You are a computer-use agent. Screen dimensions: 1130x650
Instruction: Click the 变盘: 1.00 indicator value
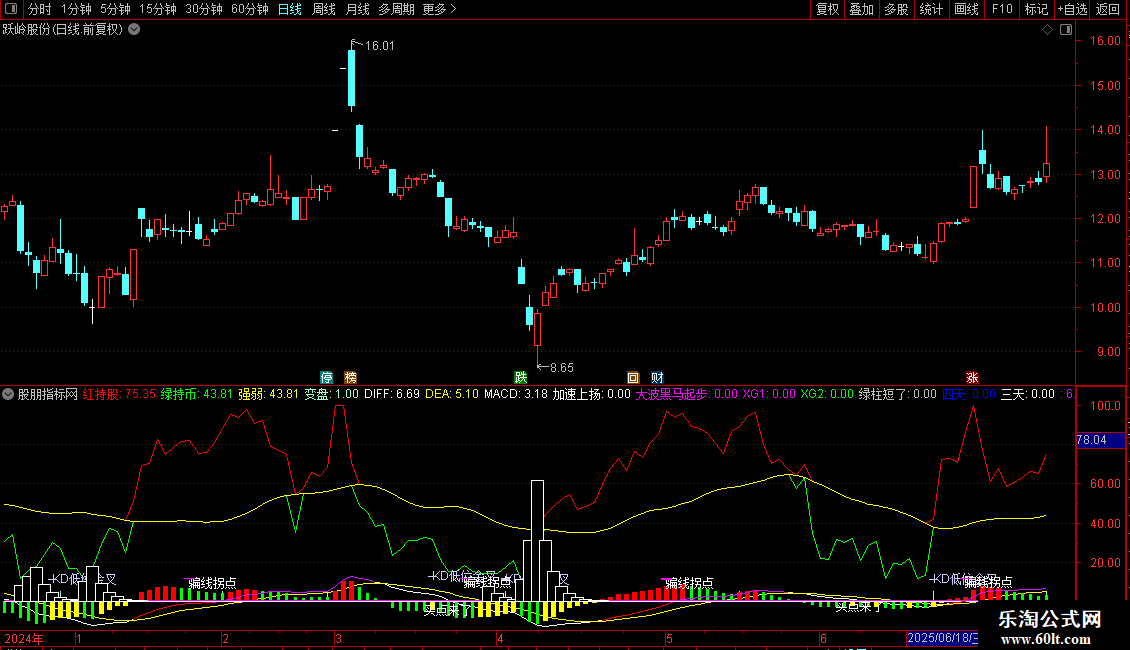pos(332,394)
